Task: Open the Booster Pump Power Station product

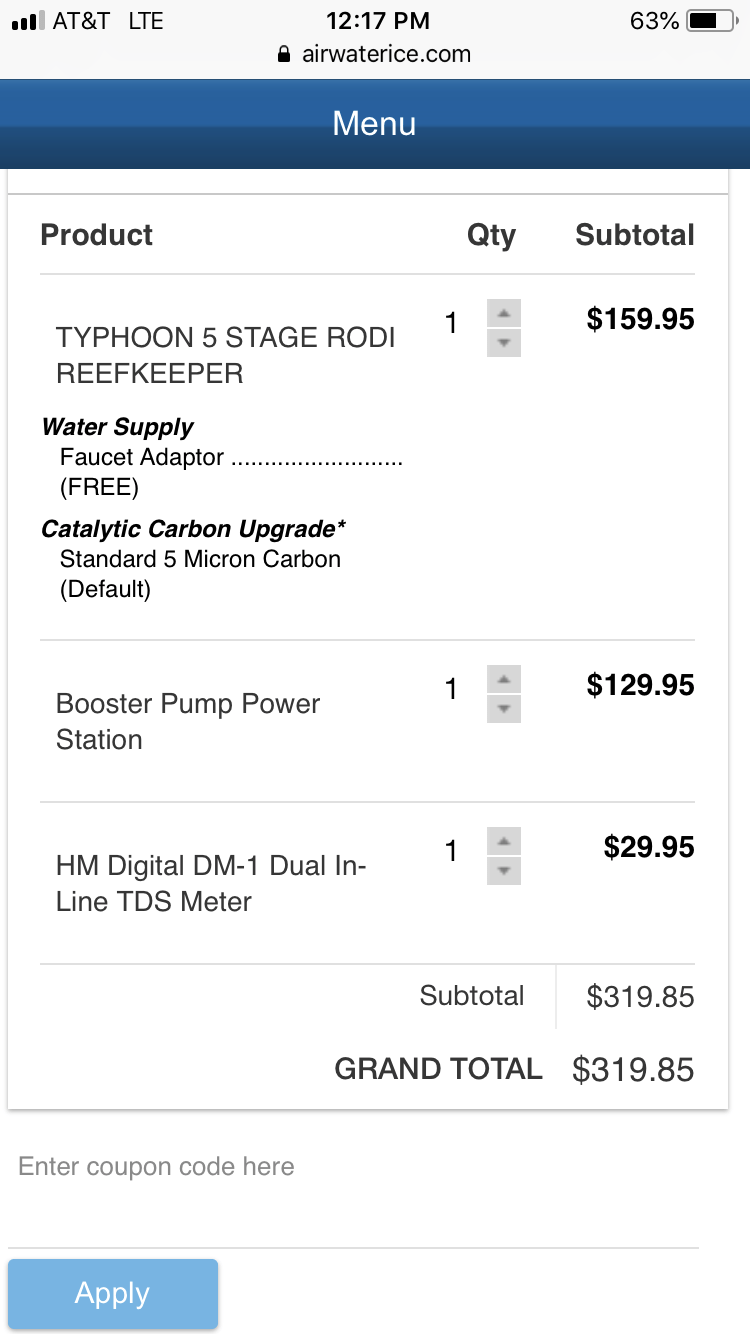Action: [x=188, y=721]
